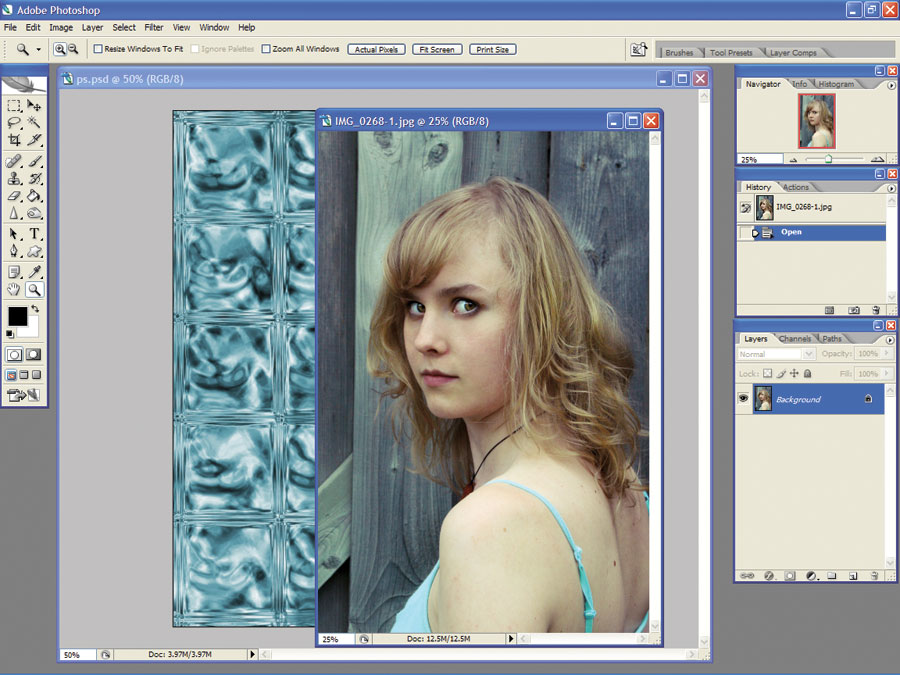Click the black foreground color swatch
Screen dimensions: 900x675
[17, 316]
